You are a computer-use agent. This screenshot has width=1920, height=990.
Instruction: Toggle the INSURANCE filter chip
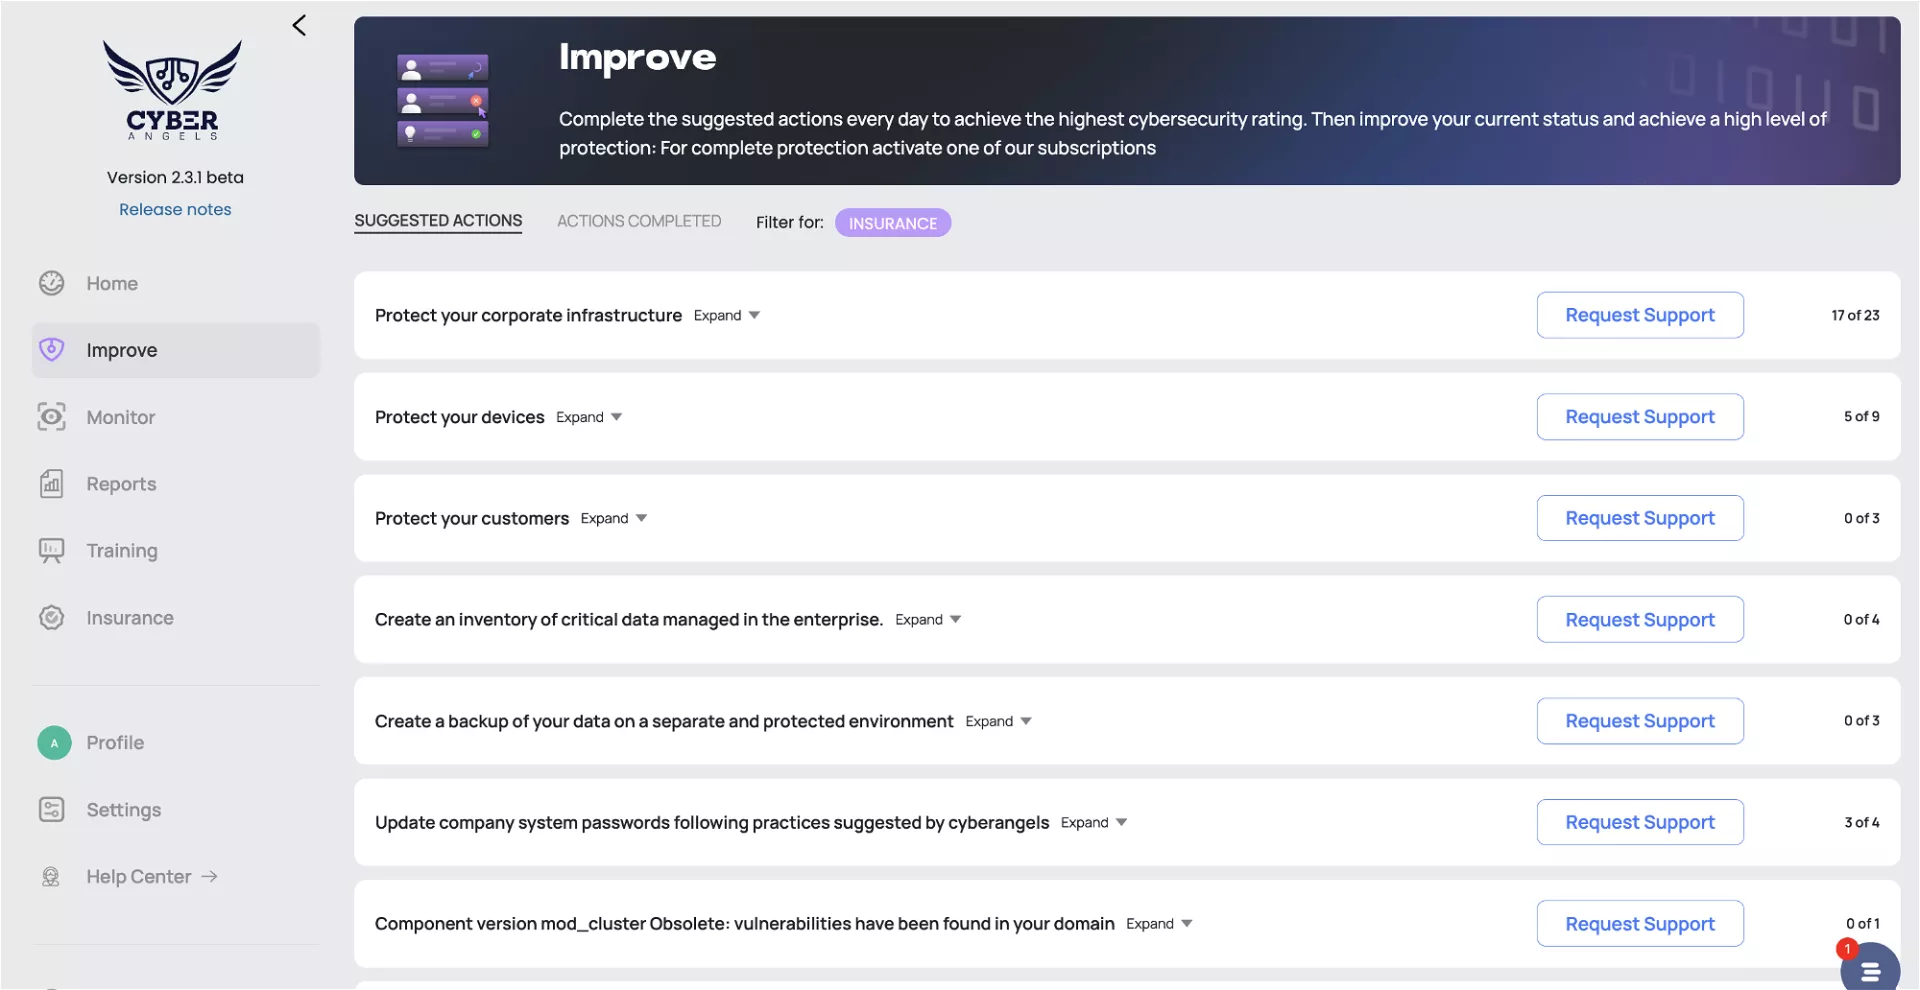pos(892,223)
